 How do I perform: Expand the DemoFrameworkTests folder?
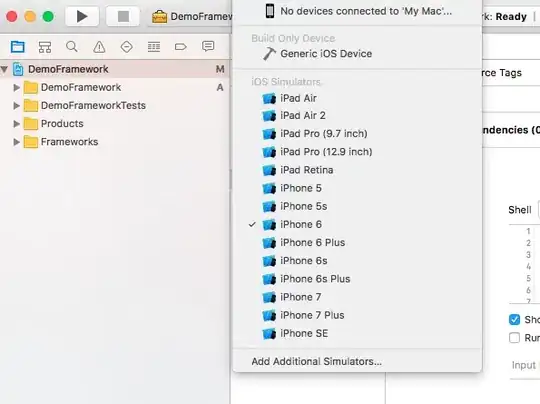pyautogui.click(x=16, y=105)
